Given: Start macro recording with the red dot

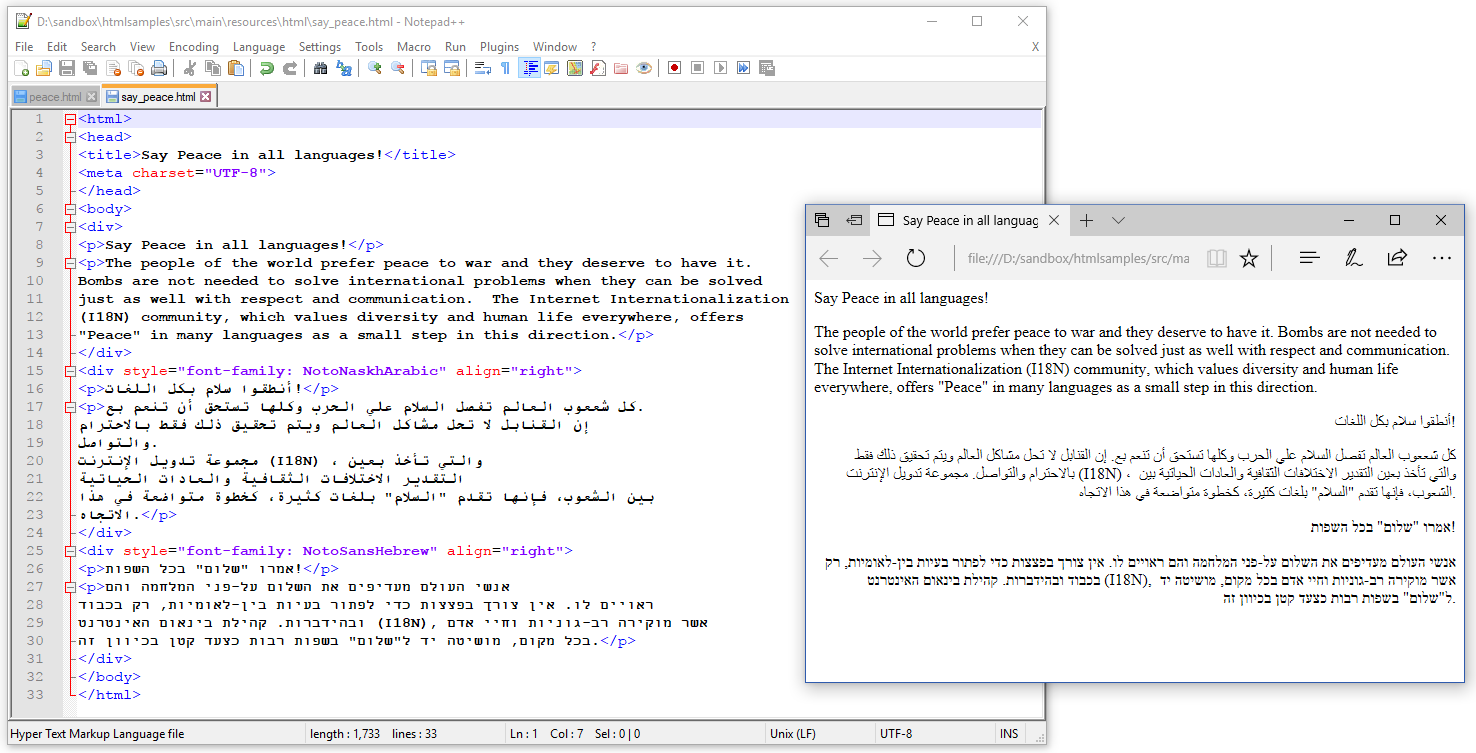Looking at the screenshot, I should 674,68.
